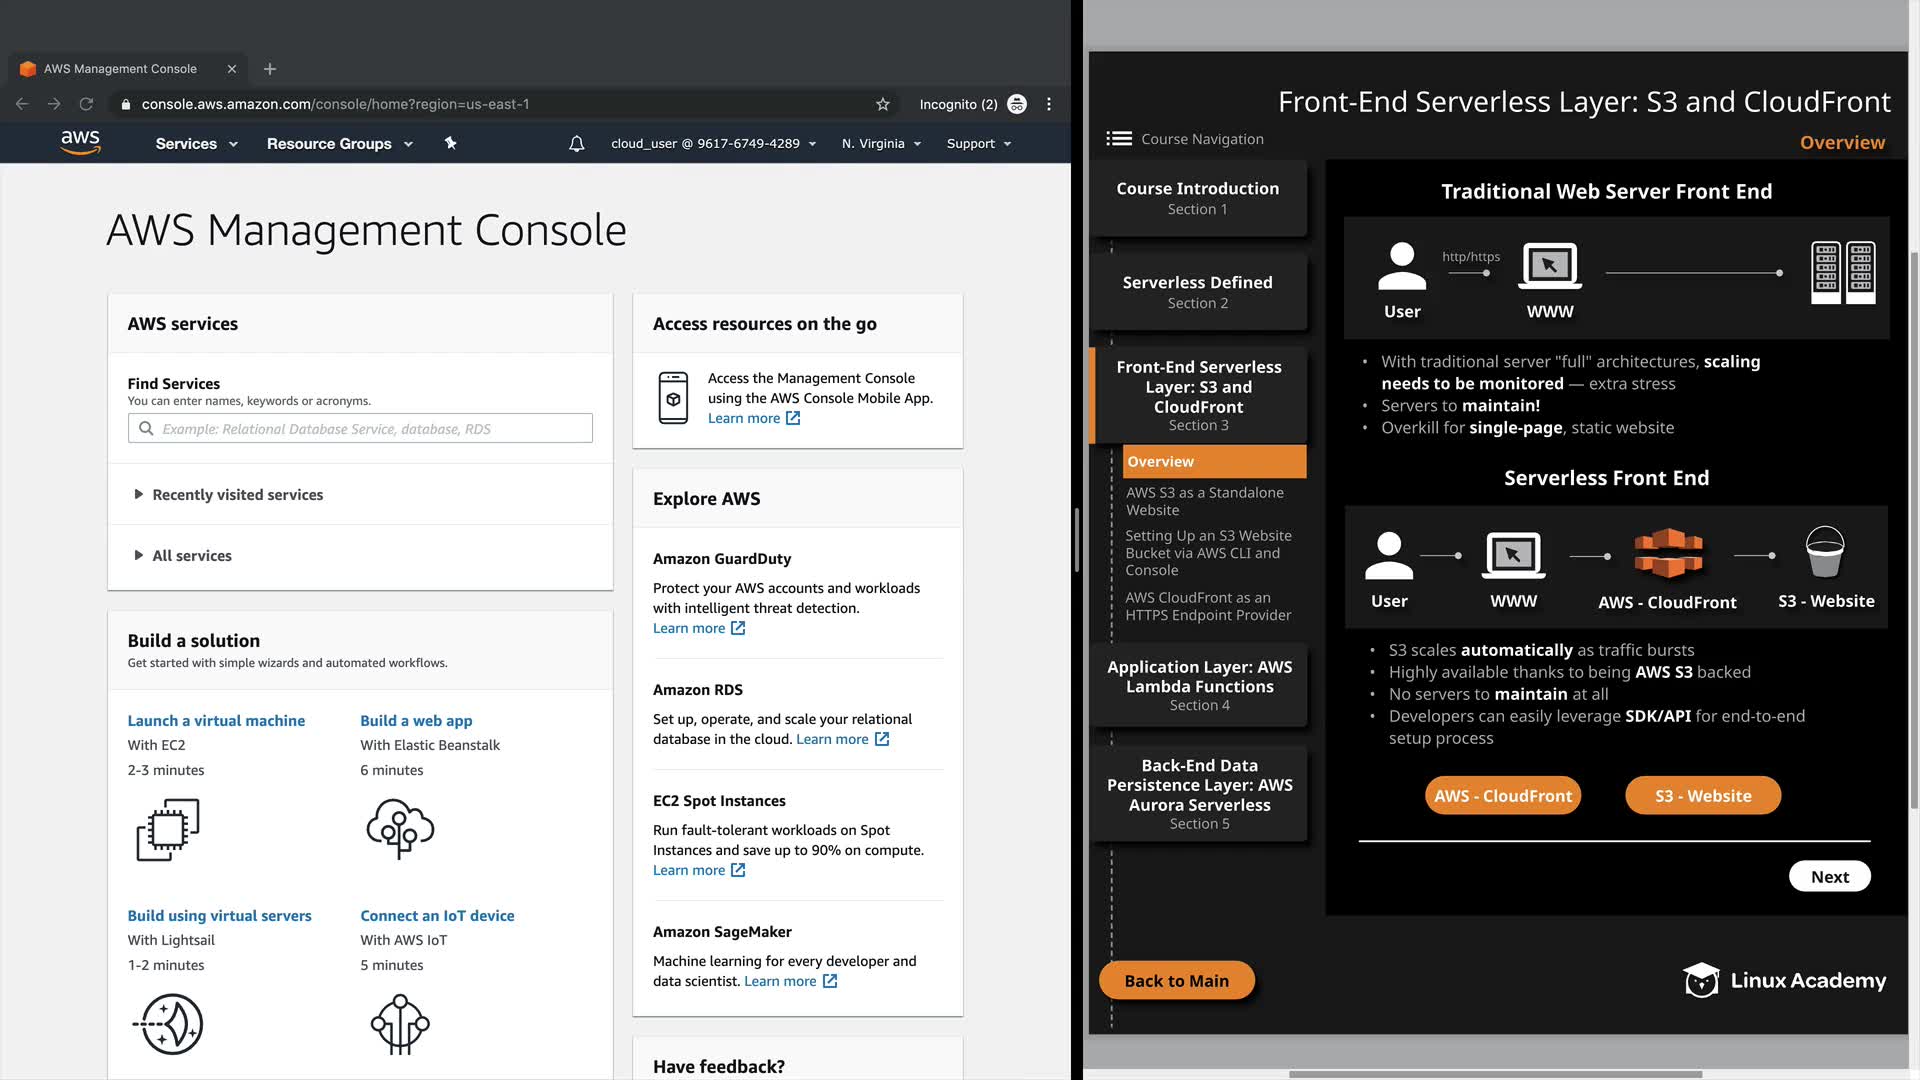Screen dimensions: 1920x1080
Task: Select AWS S3 as a Standalone Website lesson
Action: pos(1204,501)
